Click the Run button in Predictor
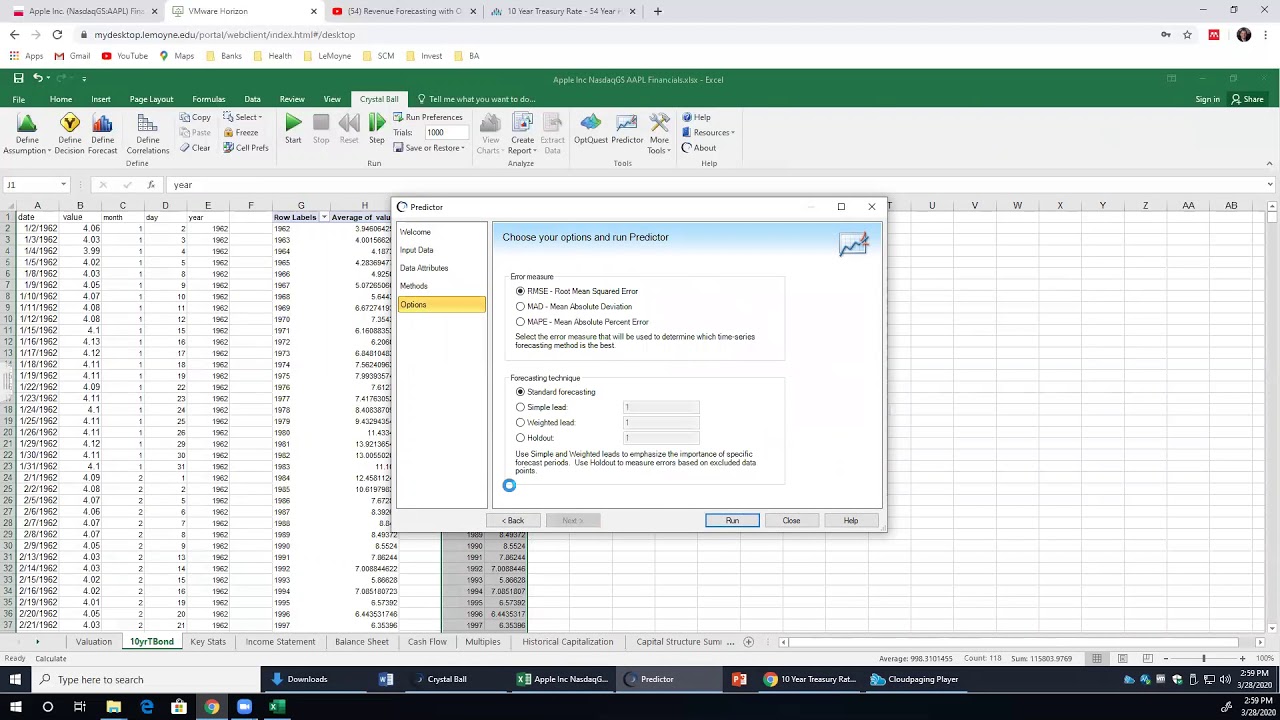Screen dimensions: 1280x720 click(732, 520)
